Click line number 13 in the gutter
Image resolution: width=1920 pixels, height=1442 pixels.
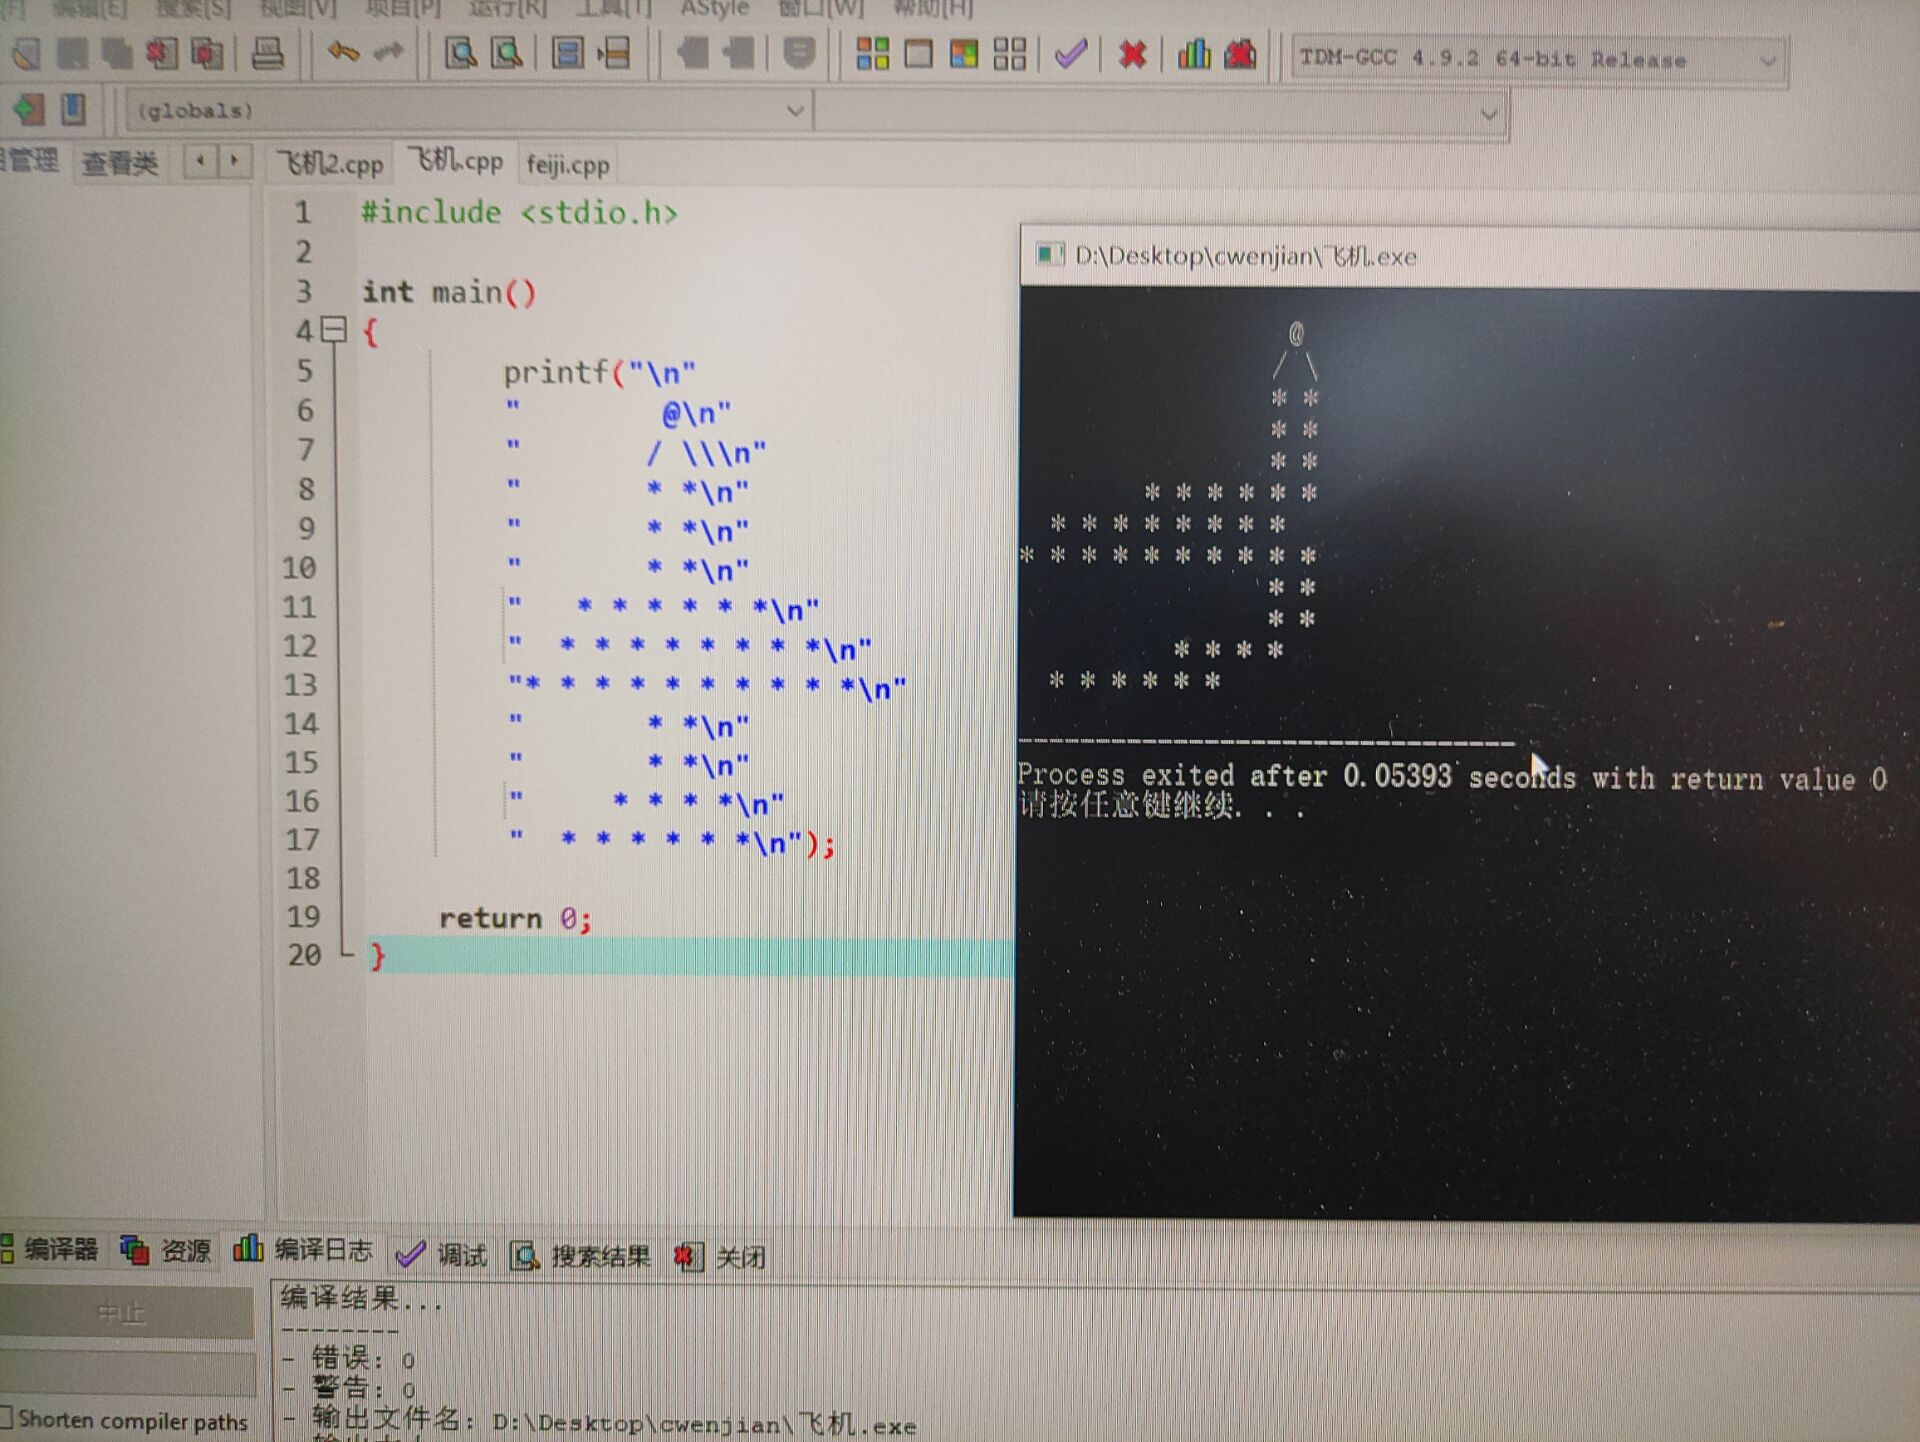coord(300,685)
